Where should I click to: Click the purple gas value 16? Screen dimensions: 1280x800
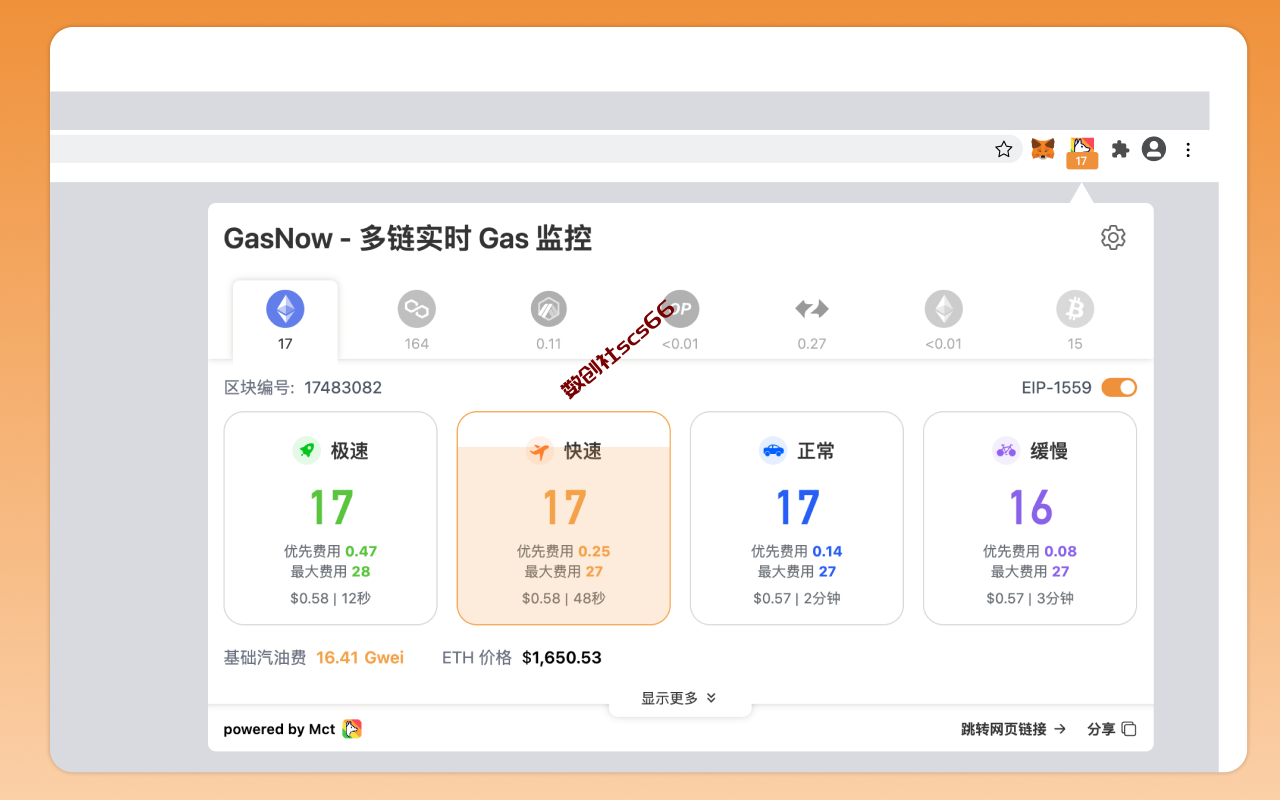pos(1030,508)
